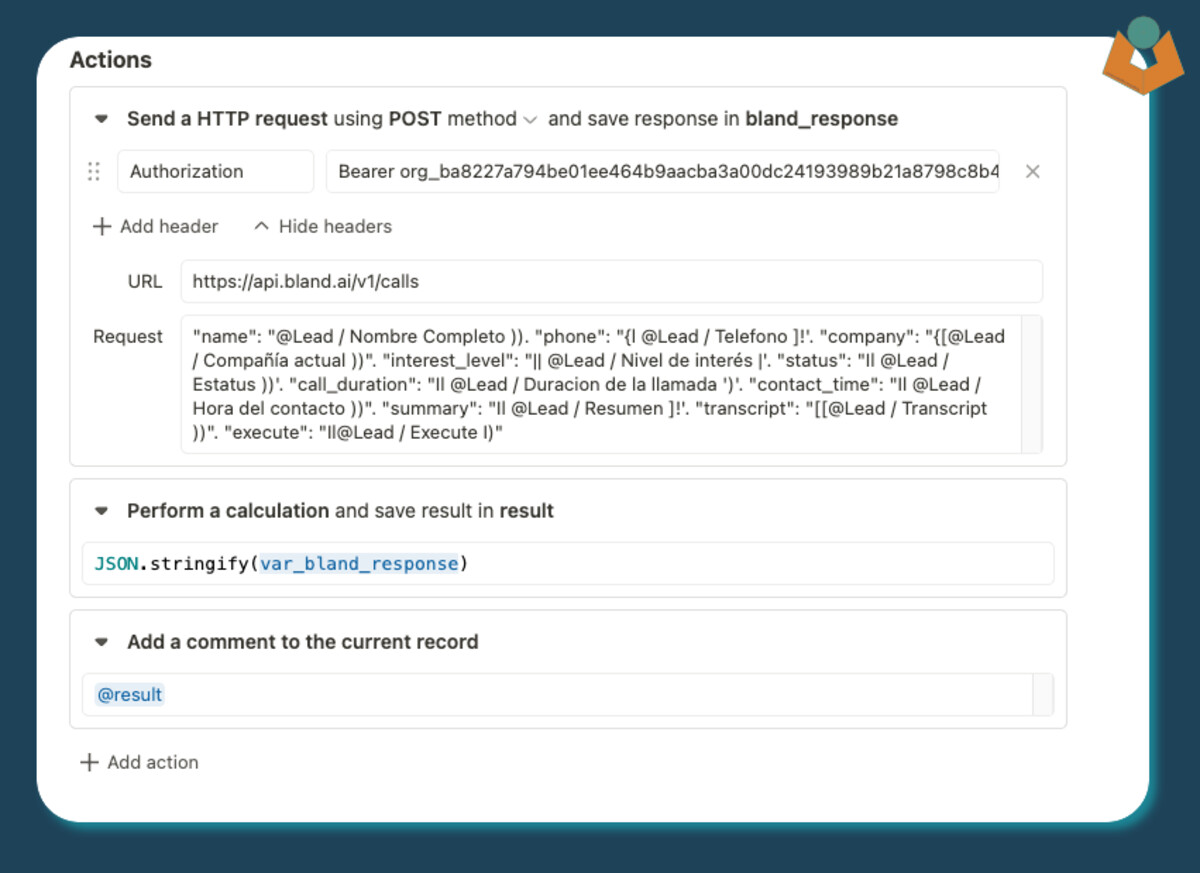Click the Add header link

coord(168,227)
